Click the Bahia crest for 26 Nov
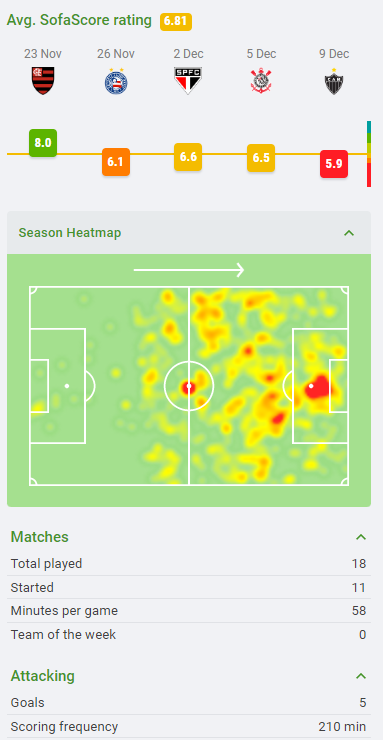The image size is (384, 740). pos(116,81)
